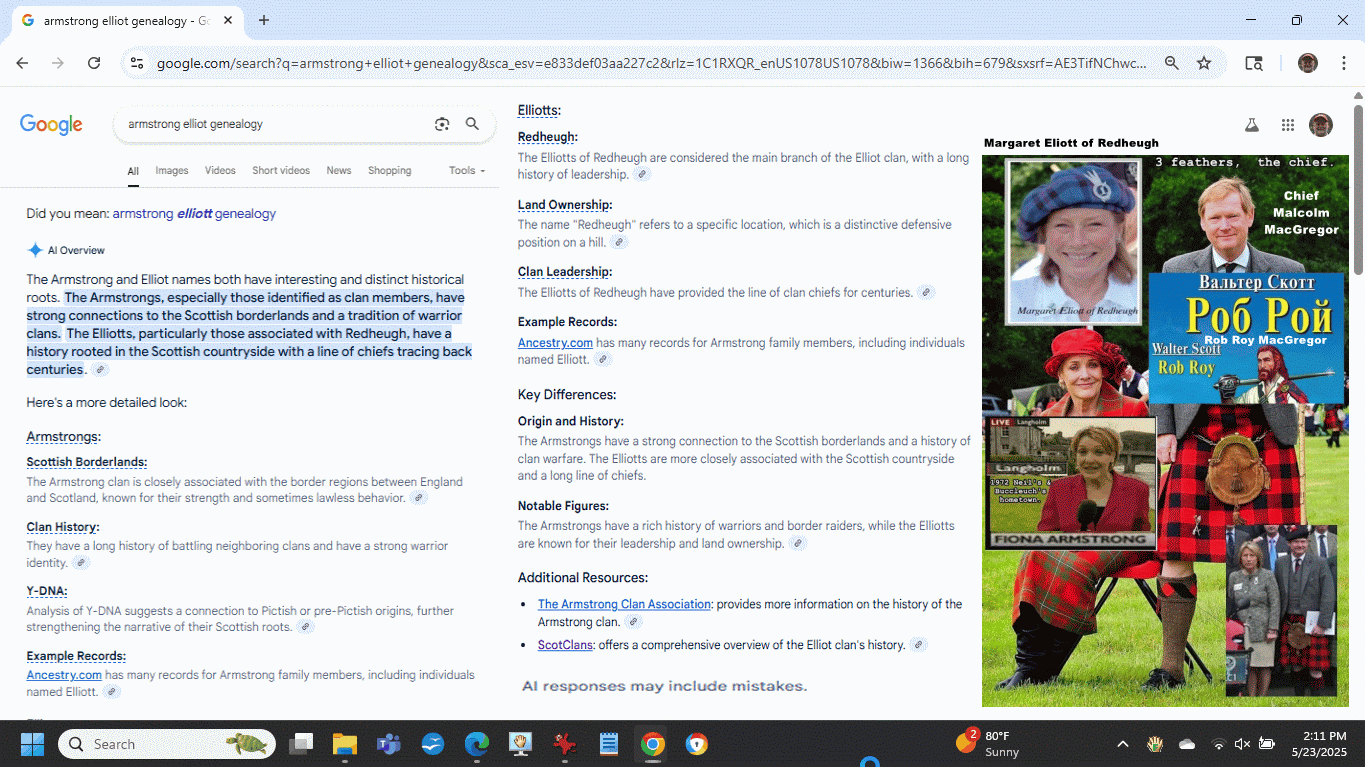Open source link chip after ScotClans line

[918, 645]
